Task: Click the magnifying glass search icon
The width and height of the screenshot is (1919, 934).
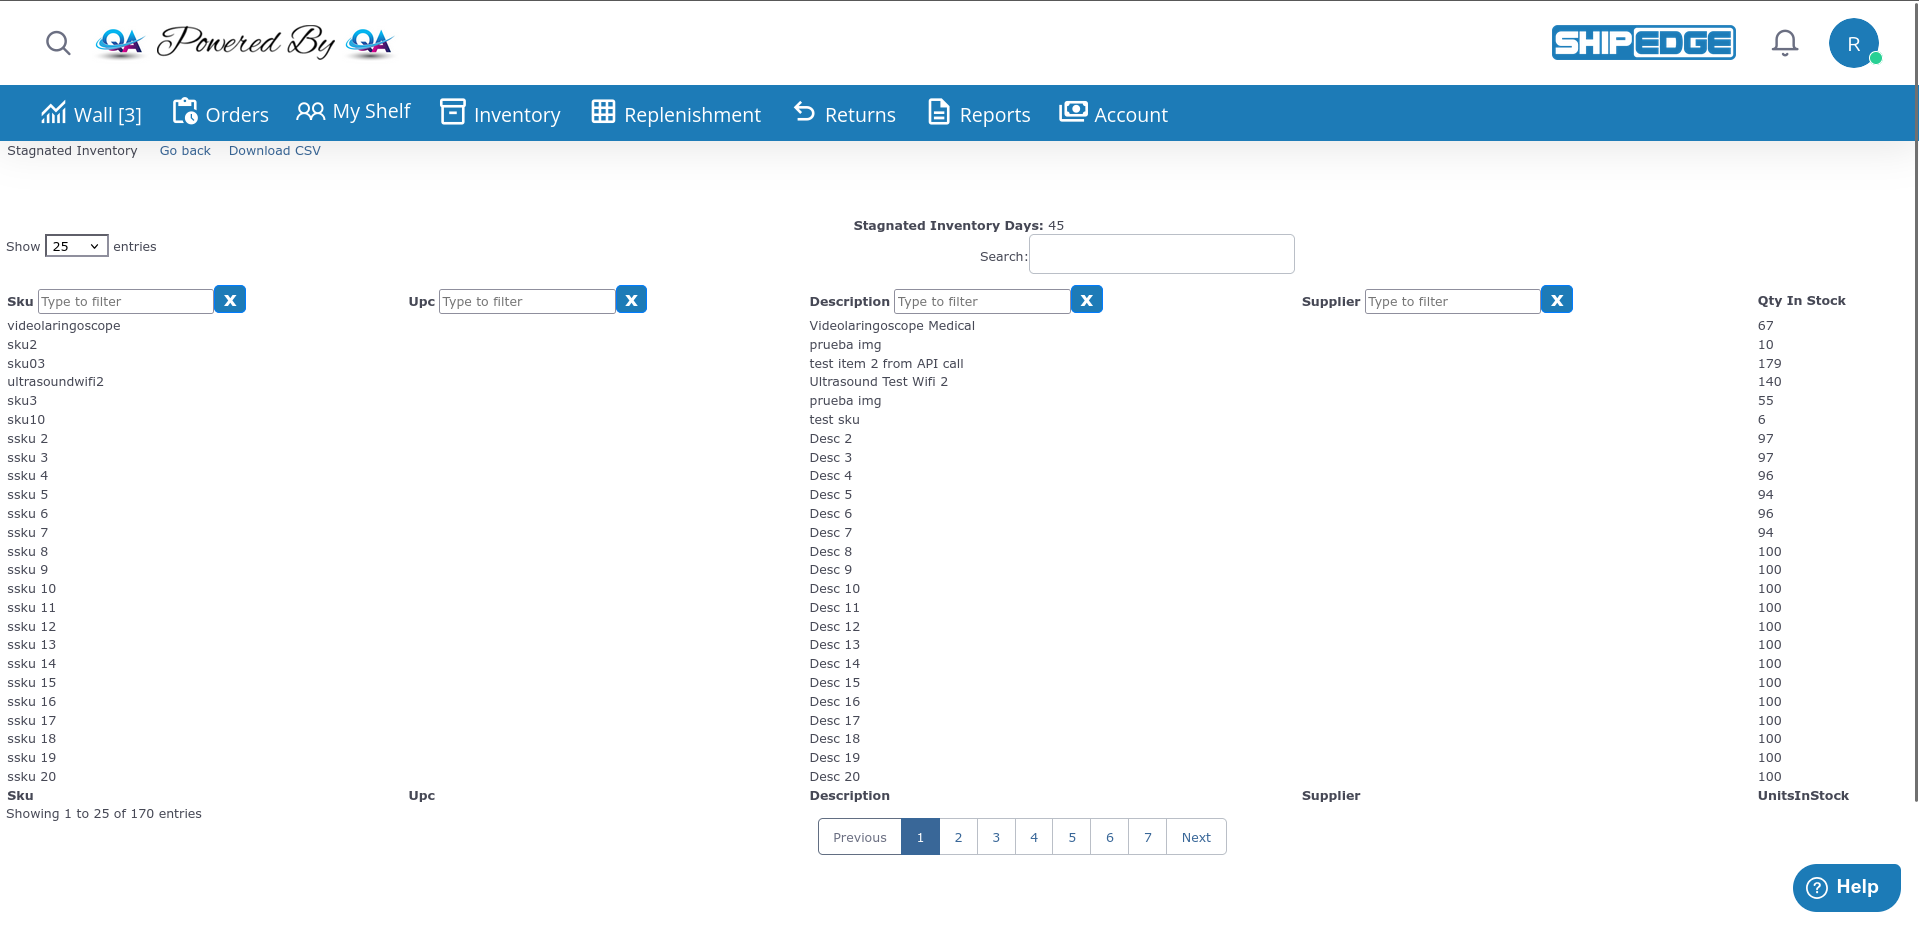Action: pyautogui.click(x=58, y=43)
